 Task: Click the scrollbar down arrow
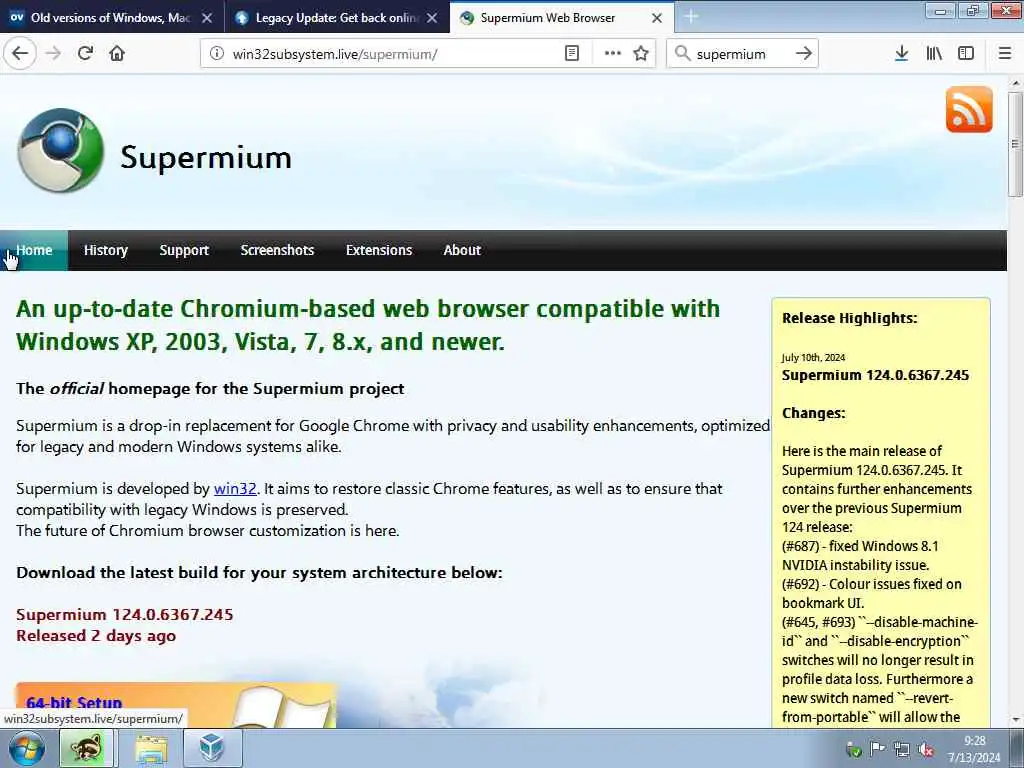click(x=1015, y=720)
